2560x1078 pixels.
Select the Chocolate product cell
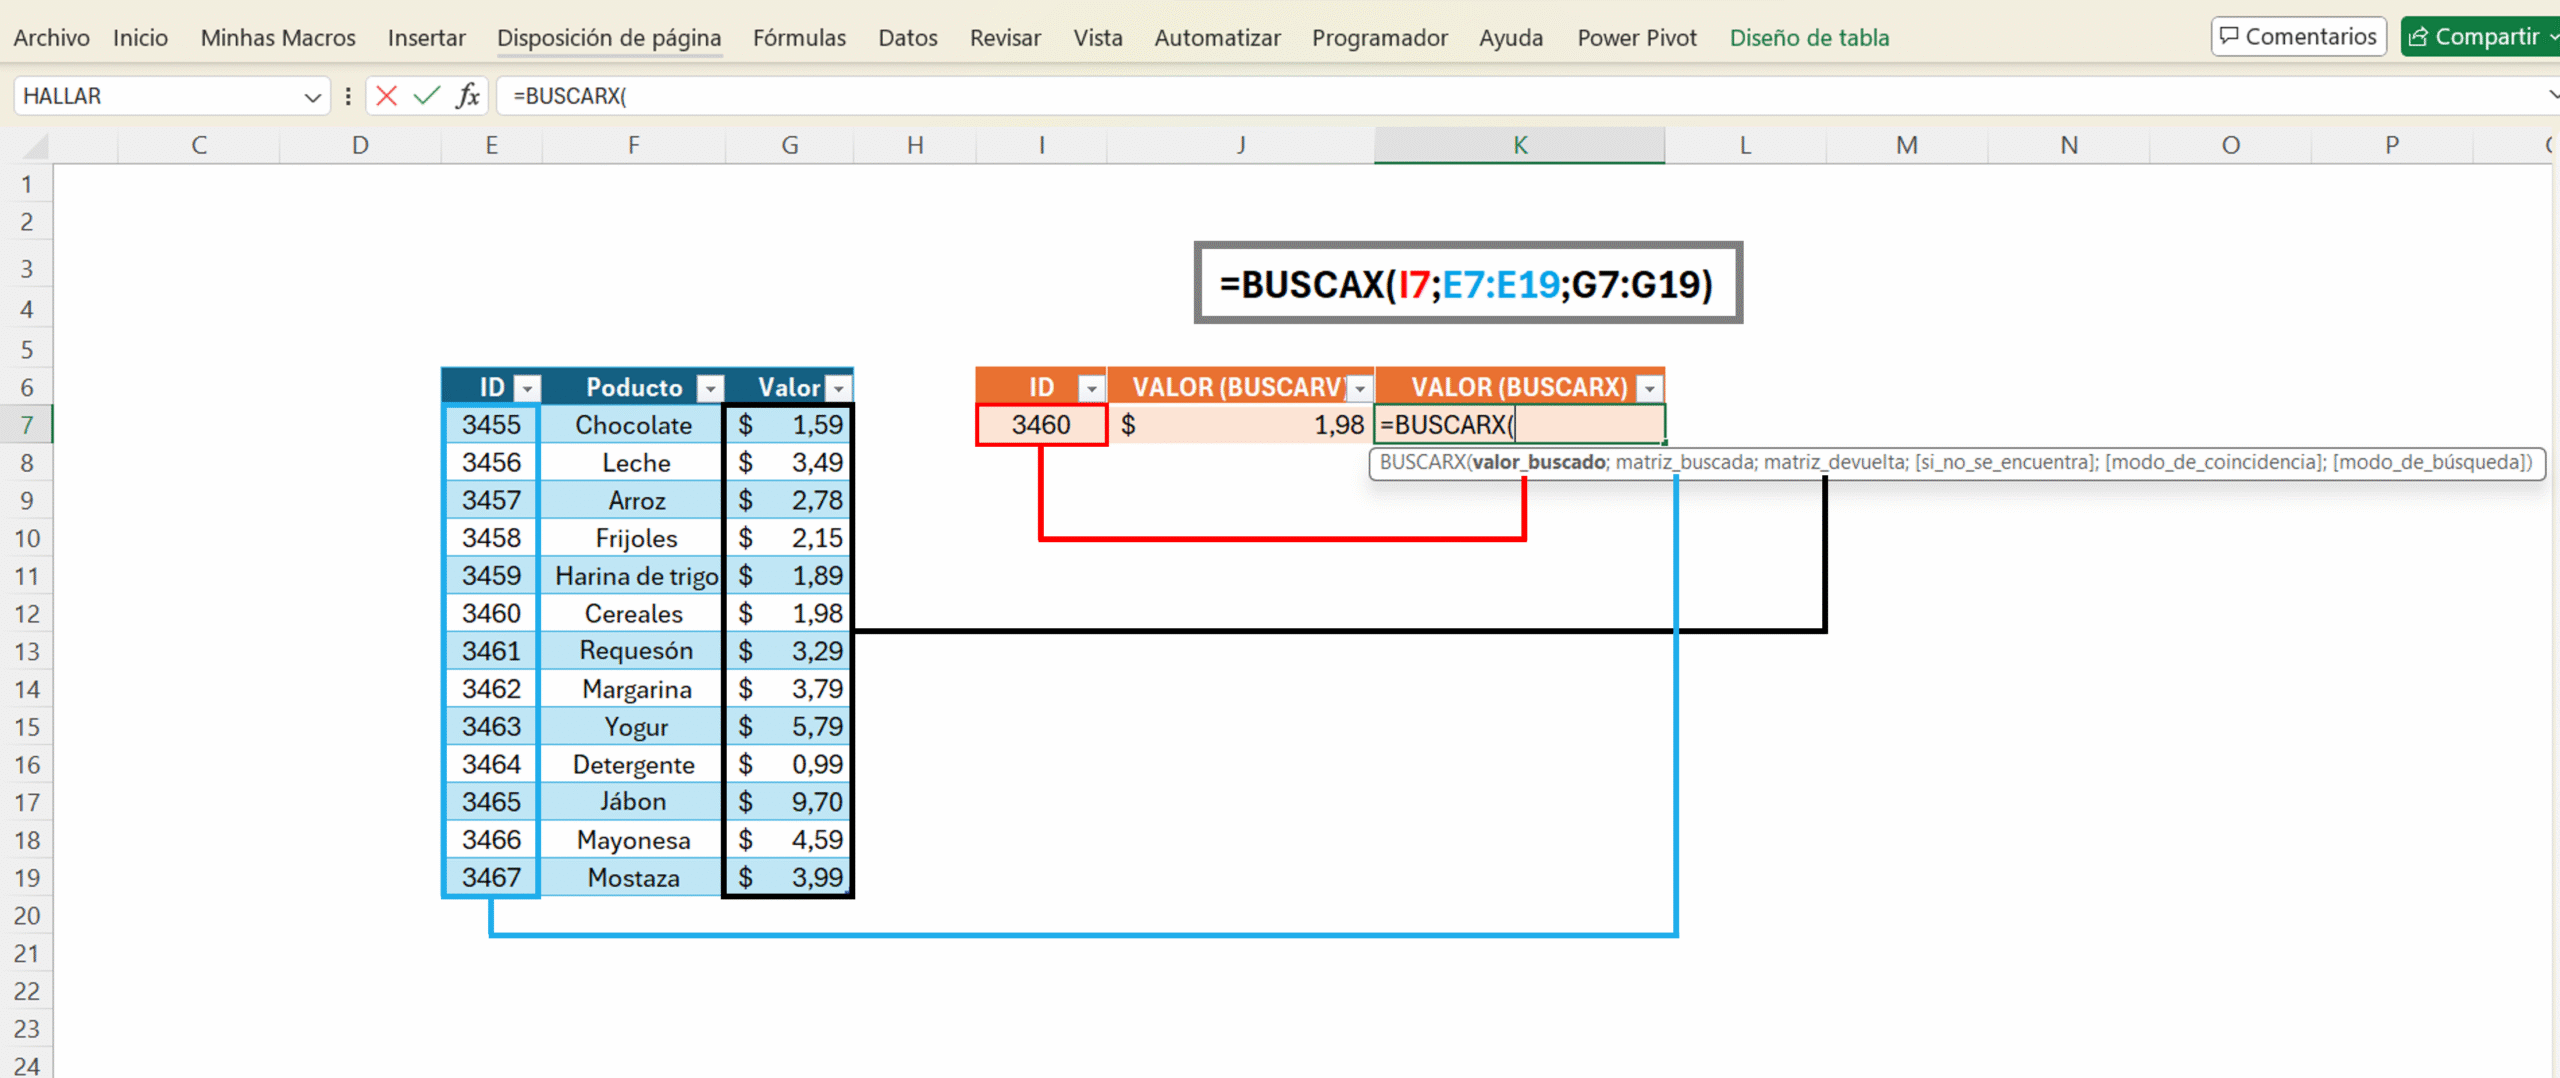(x=633, y=425)
